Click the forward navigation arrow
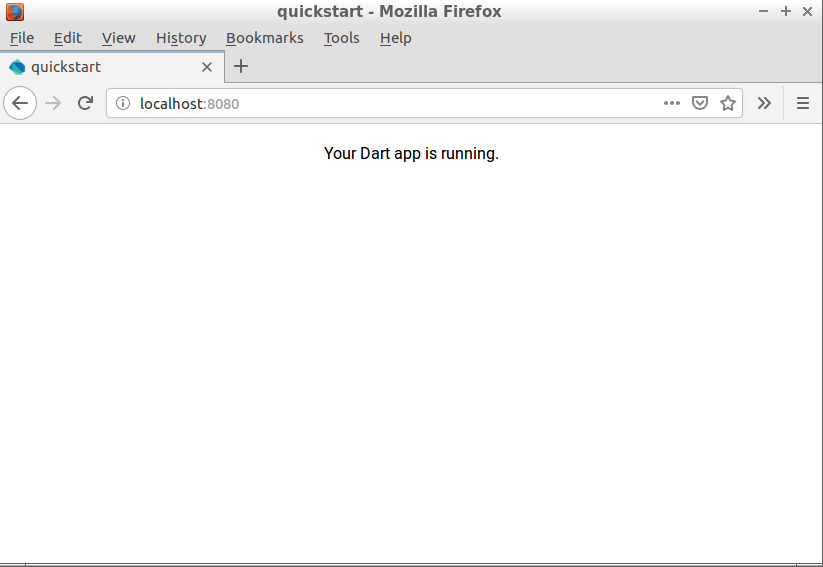 53,103
